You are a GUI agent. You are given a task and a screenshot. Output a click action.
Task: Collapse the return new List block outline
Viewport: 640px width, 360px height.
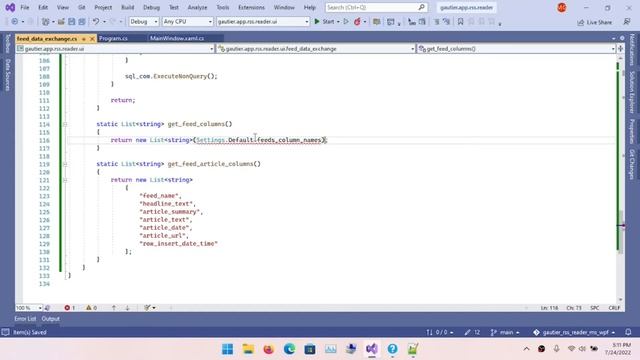65,180
